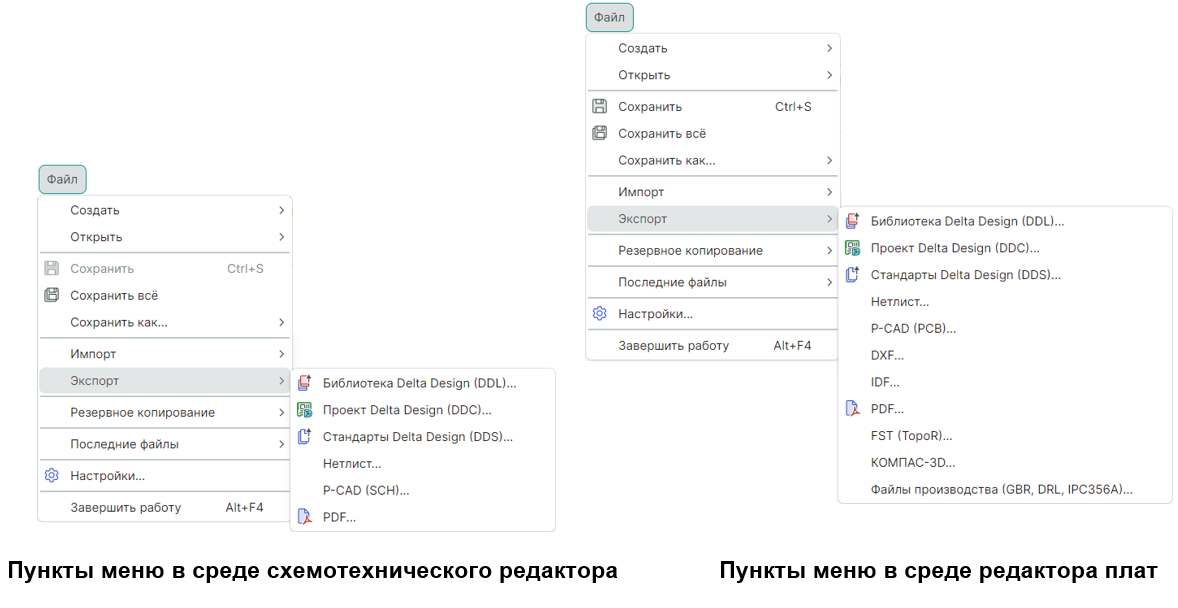Click DDC project export icon in schematic submenu
The width and height of the screenshot is (1178, 608).
(x=304, y=410)
